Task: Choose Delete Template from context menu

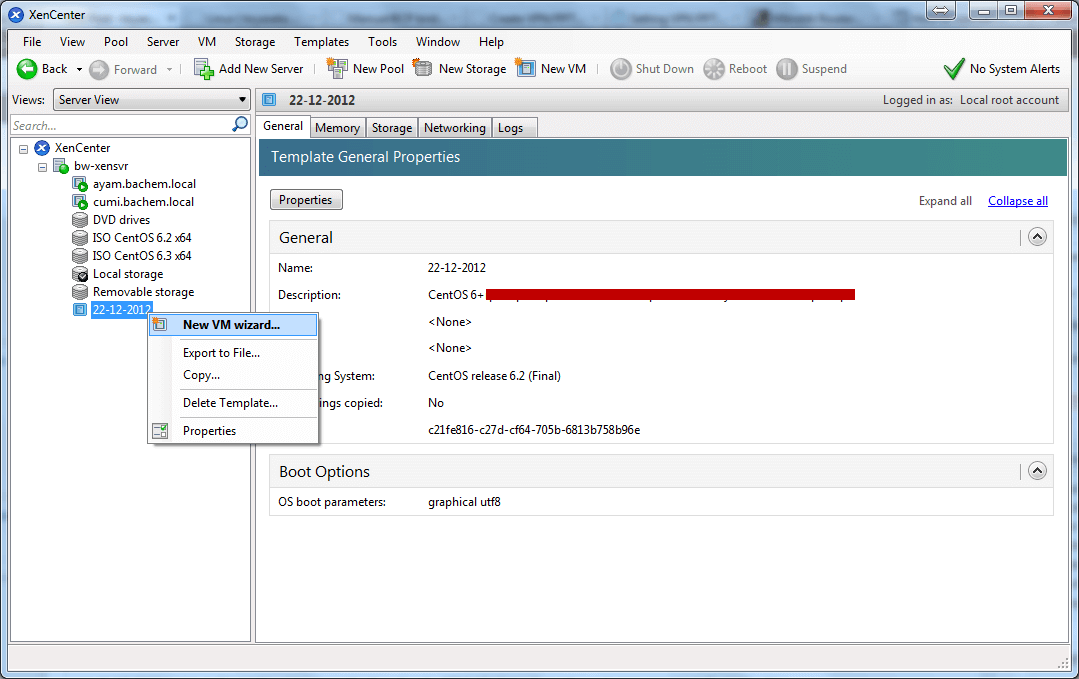Action: coord(233,403)
